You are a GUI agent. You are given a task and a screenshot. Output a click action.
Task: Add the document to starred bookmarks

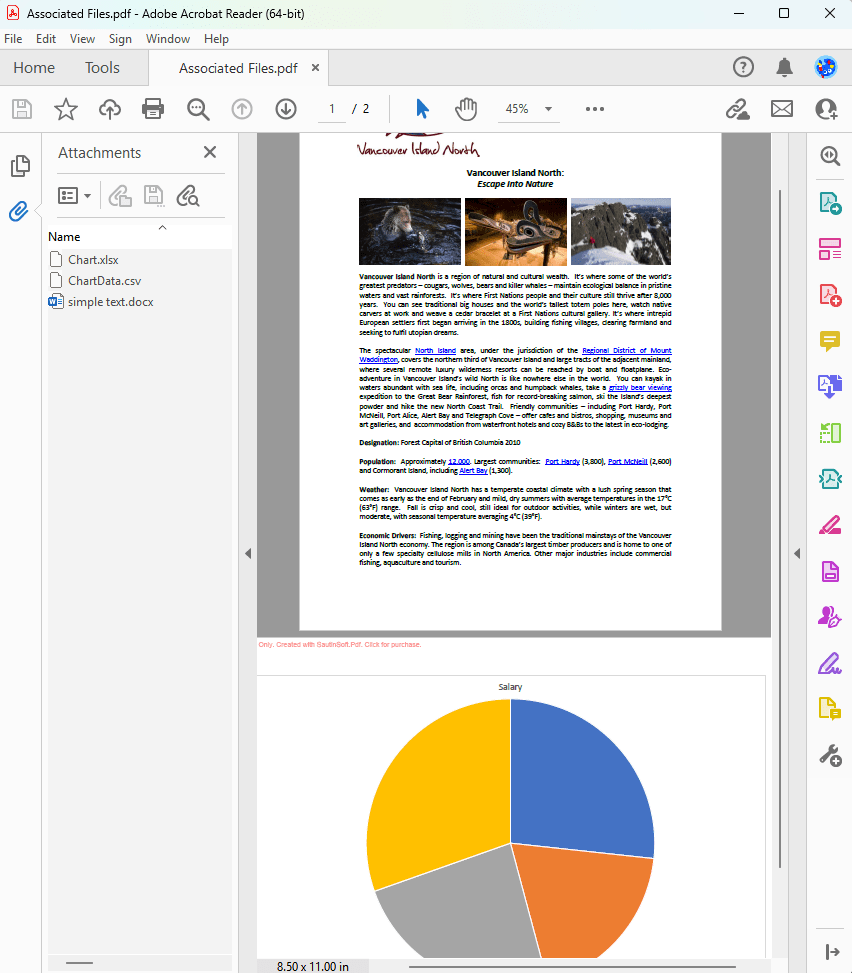pos(65,109)
